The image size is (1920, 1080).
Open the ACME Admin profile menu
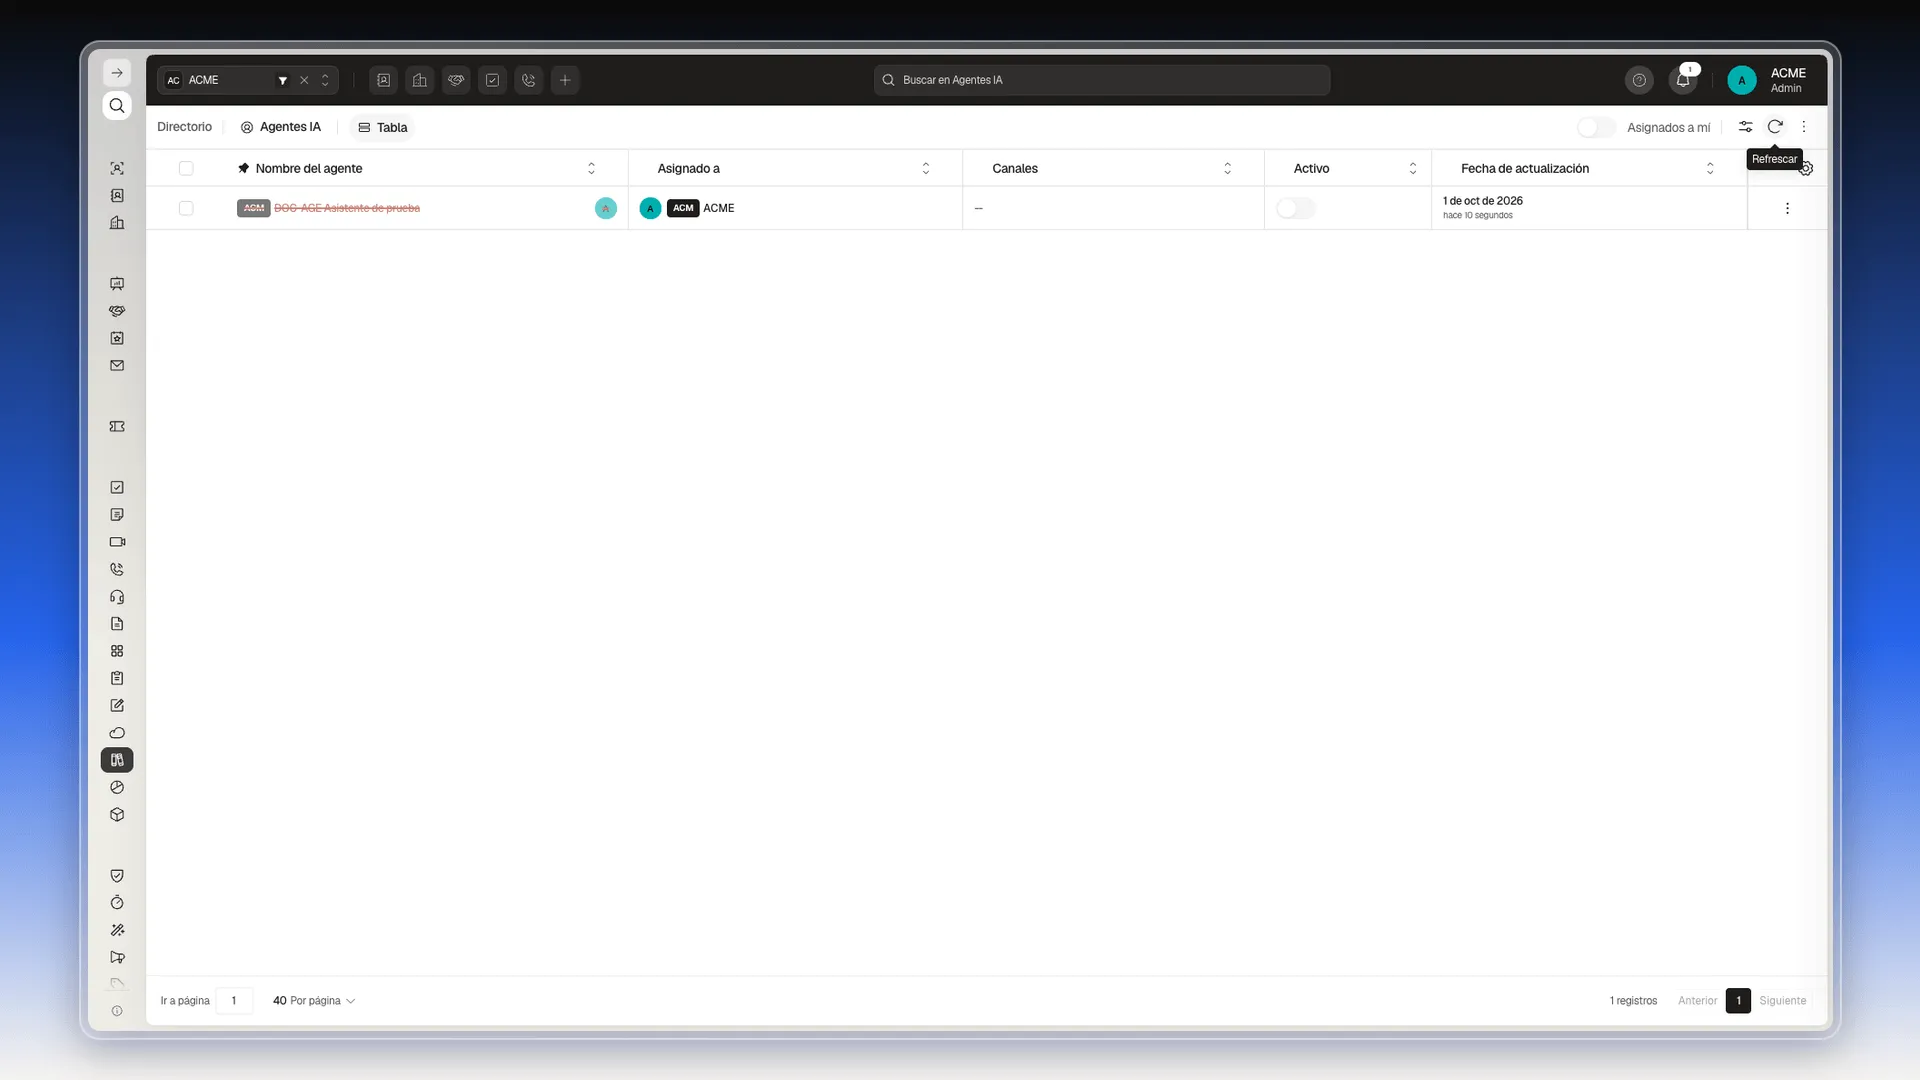click(1767, 80)
